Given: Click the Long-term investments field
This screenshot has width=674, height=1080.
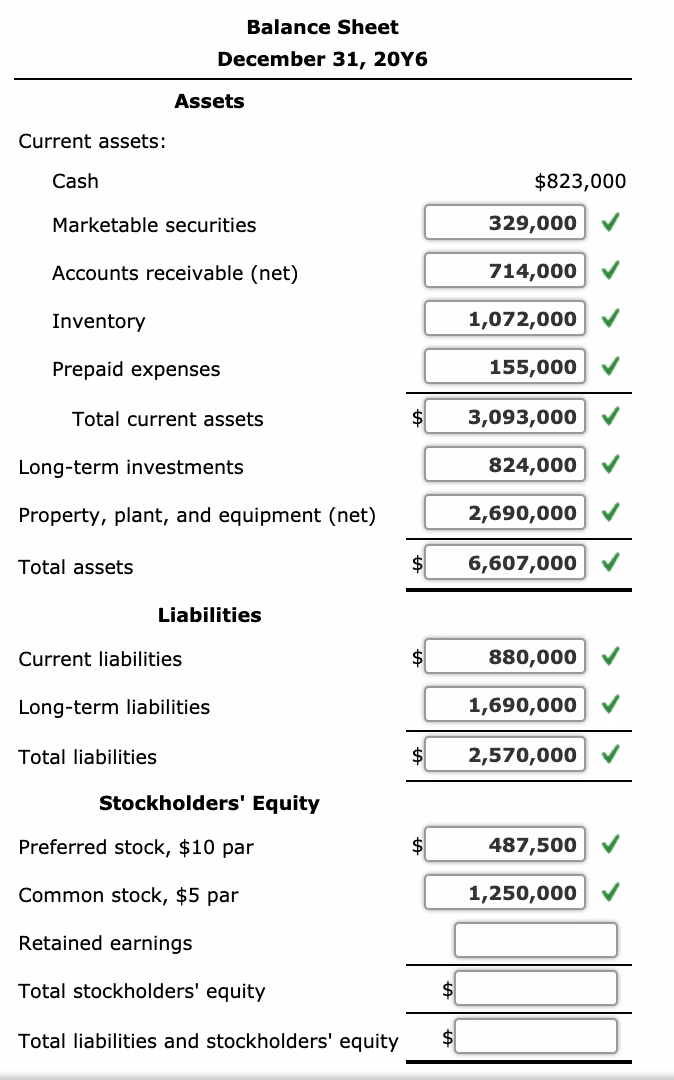Looking at the screenshot, I should [x=504, y=464].
